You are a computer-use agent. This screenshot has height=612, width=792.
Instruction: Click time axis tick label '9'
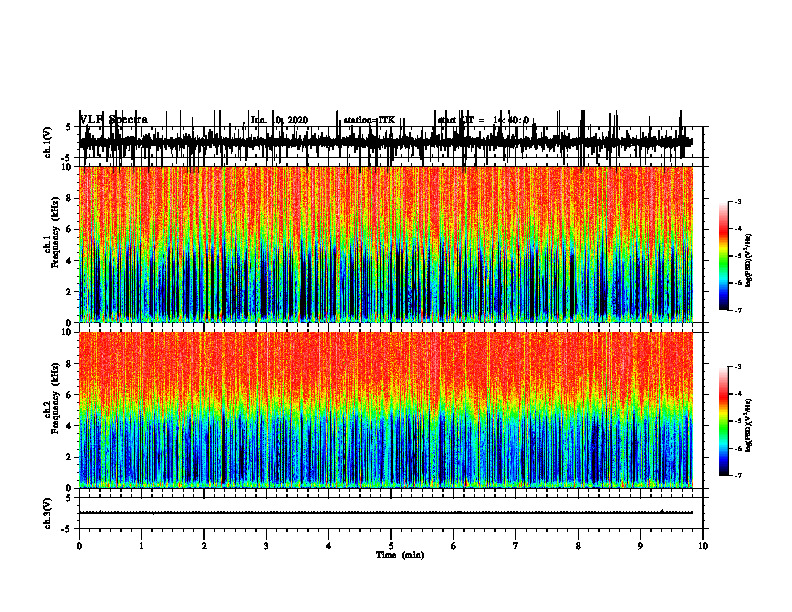640,546
